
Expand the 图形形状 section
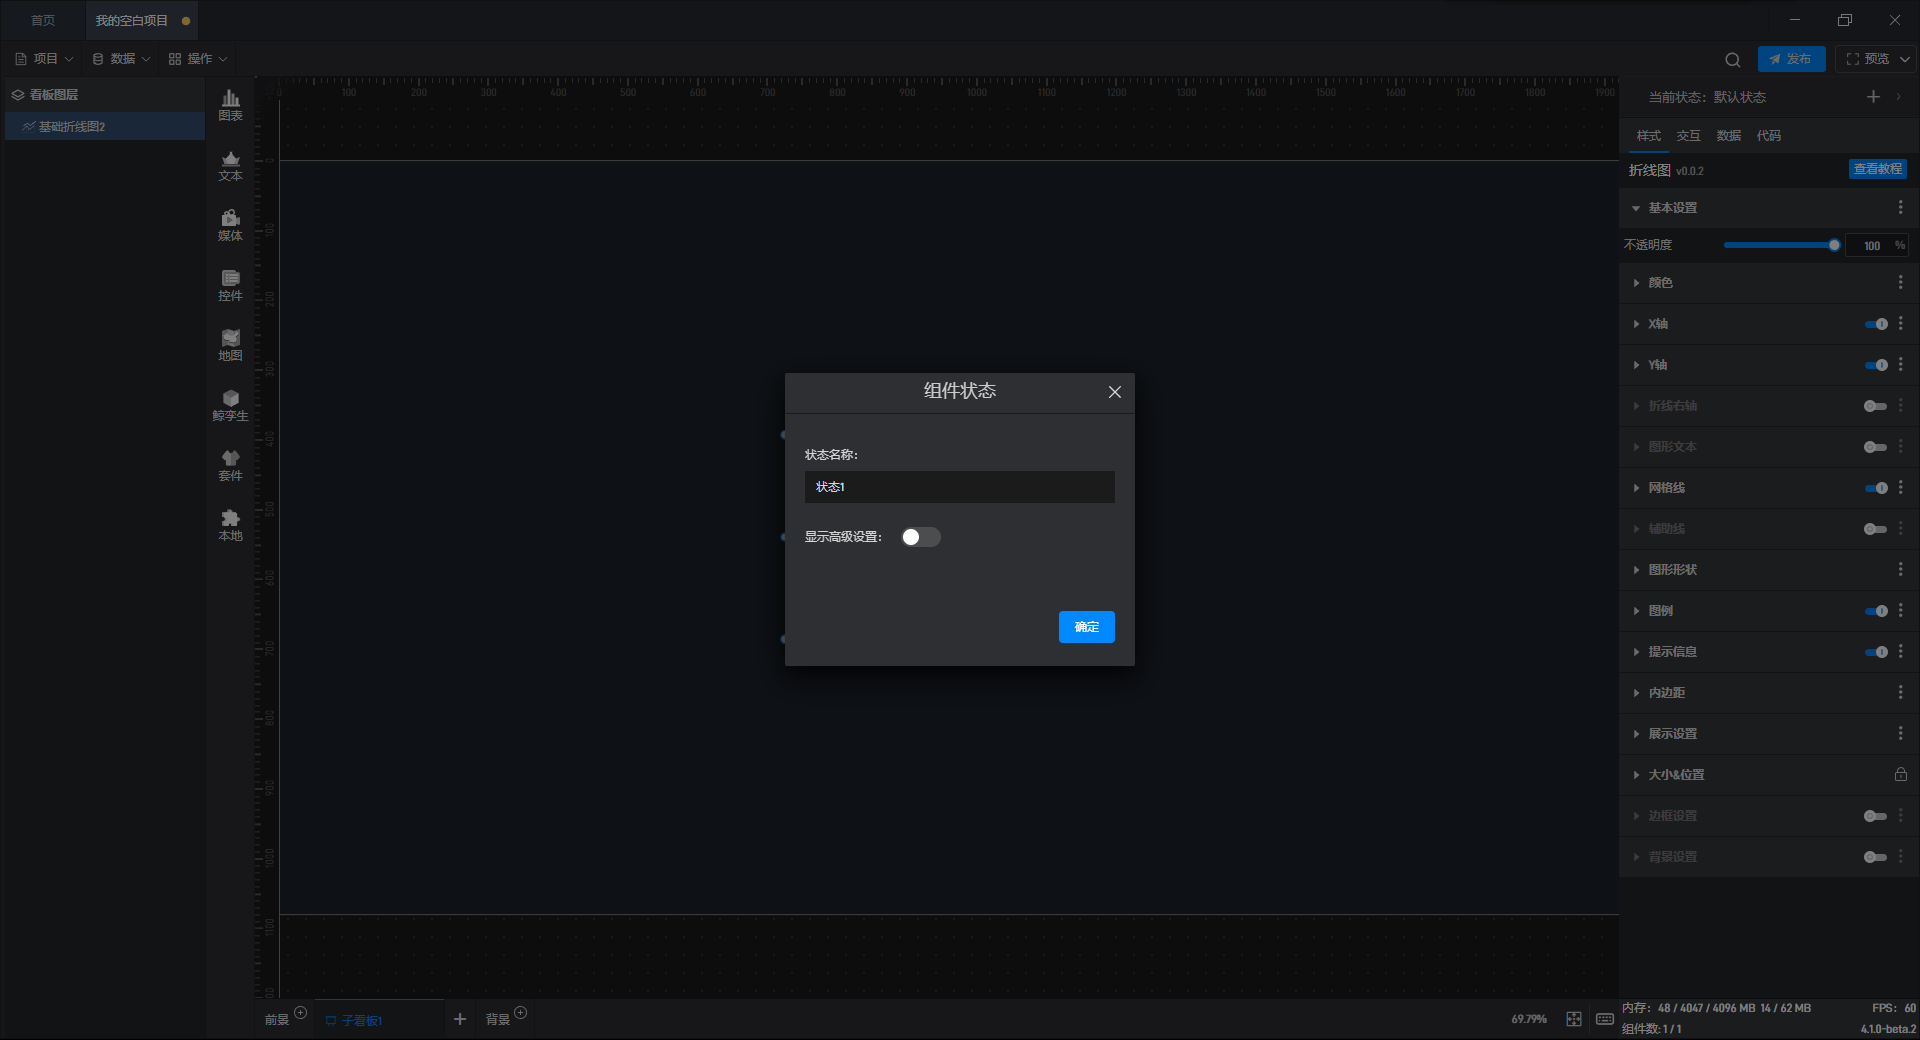coord(1636,570)
